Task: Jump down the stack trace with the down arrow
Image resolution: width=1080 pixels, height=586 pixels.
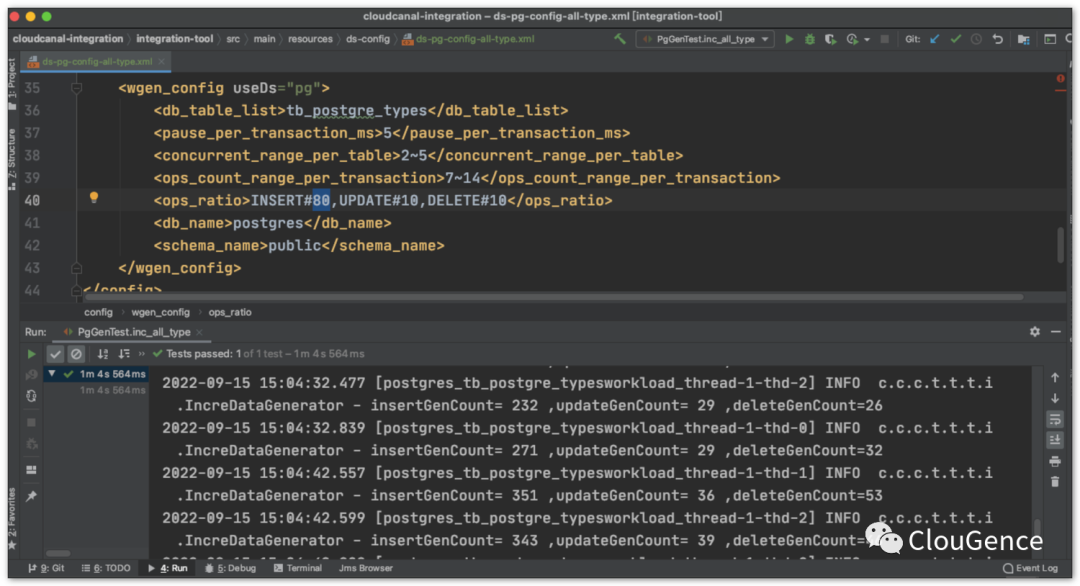Action: click(1055, 399)
